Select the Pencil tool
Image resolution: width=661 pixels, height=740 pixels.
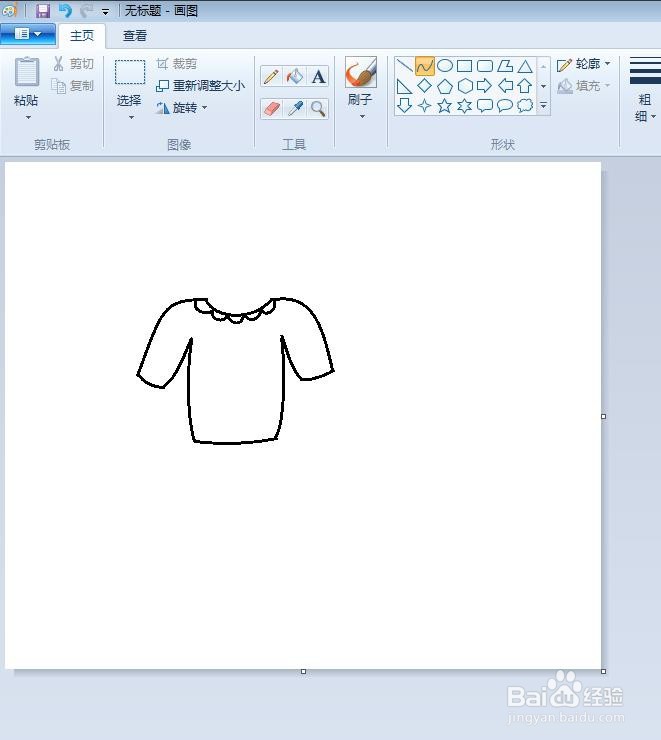point(271,76)
